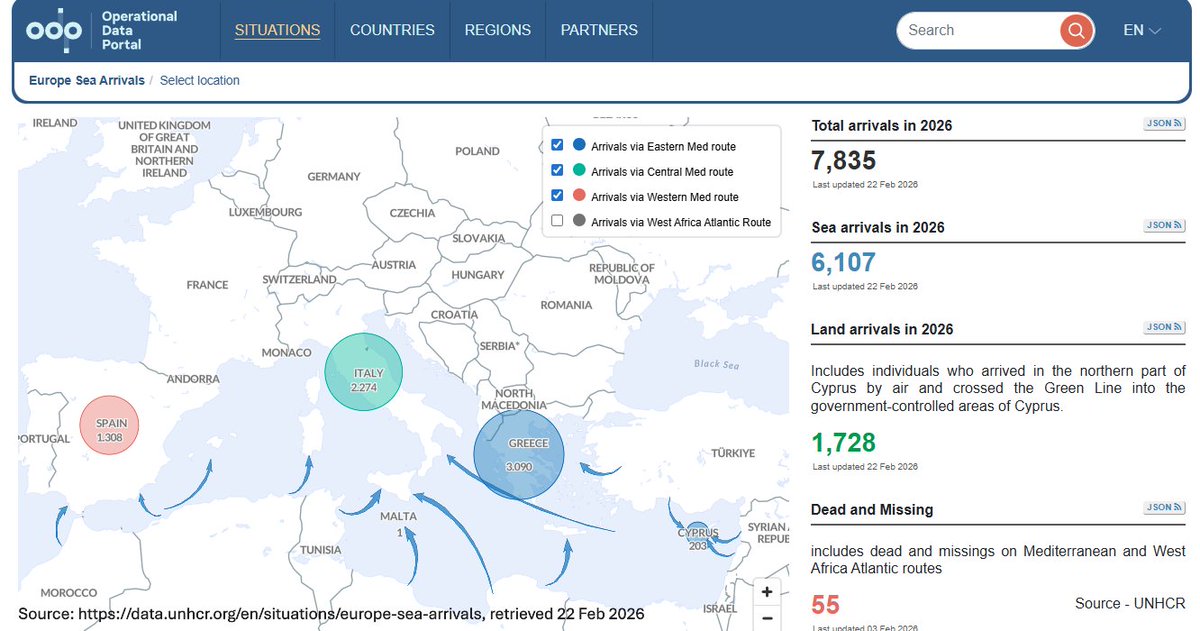Click the Land arrivals in 2026 heading

point(882,329)
